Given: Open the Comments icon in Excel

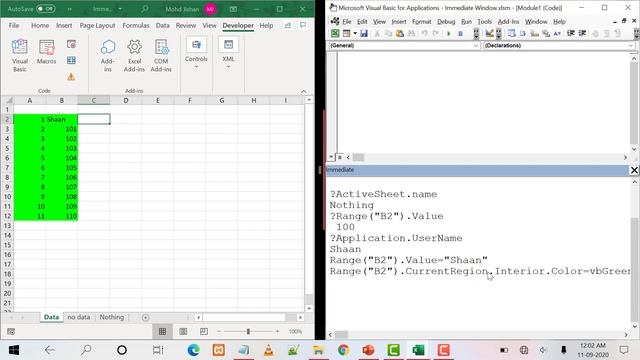Looking at the screenshot, I should coord(303,25).
